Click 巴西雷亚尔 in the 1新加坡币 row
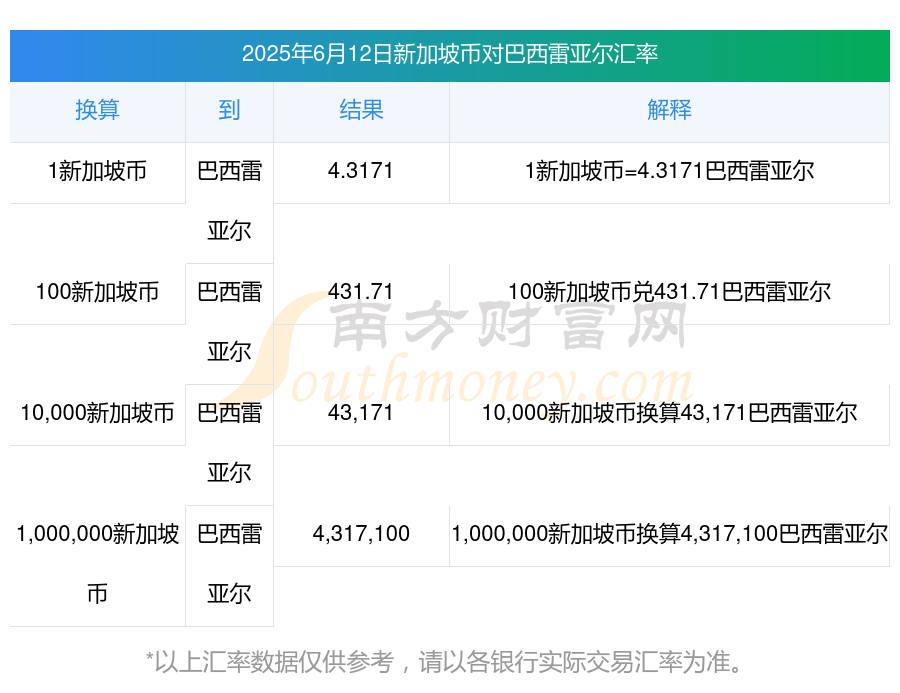Viewport: 900px width, 693px height. [229, 201]
